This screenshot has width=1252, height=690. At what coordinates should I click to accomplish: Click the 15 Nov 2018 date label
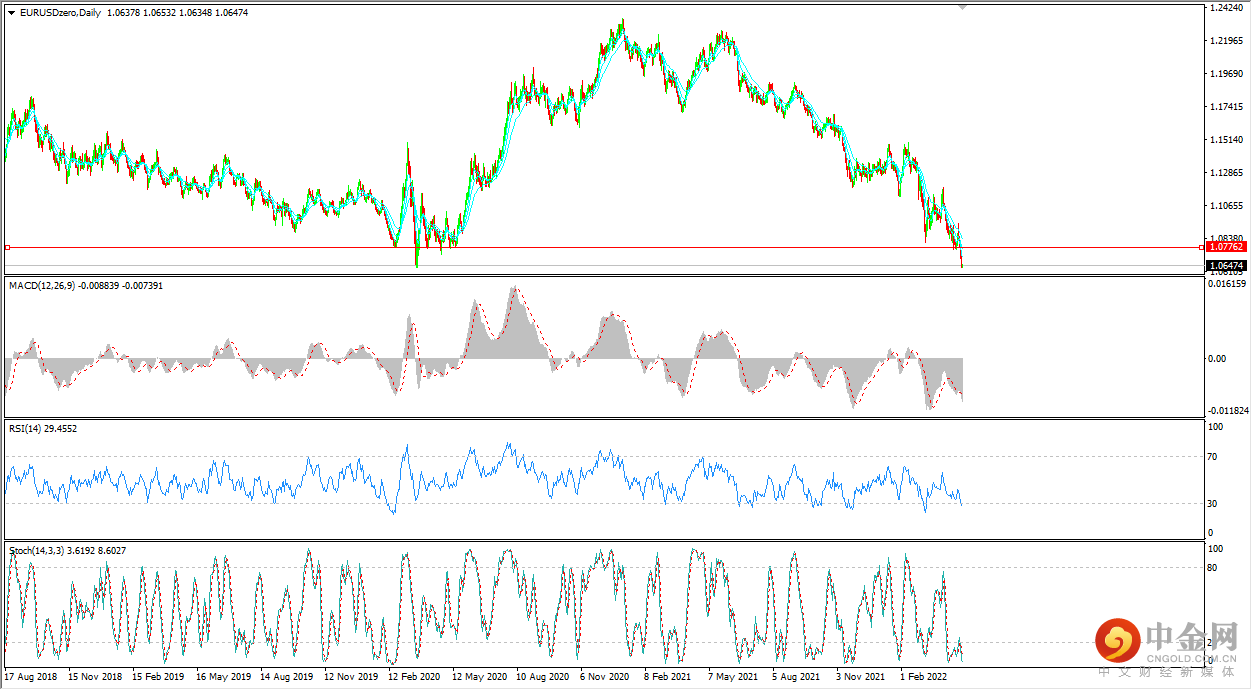pyautogui.click(x=94, y=676)
